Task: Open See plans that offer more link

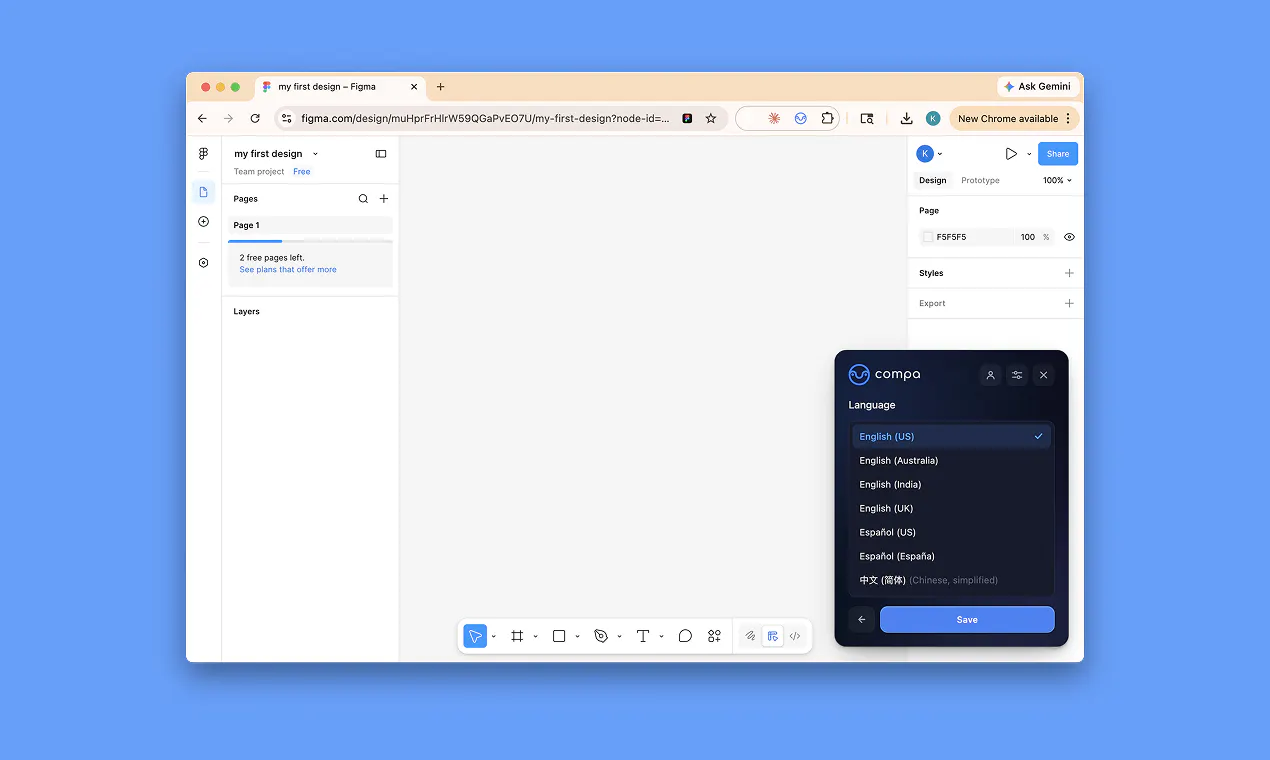Action: (x=288, y=270)
